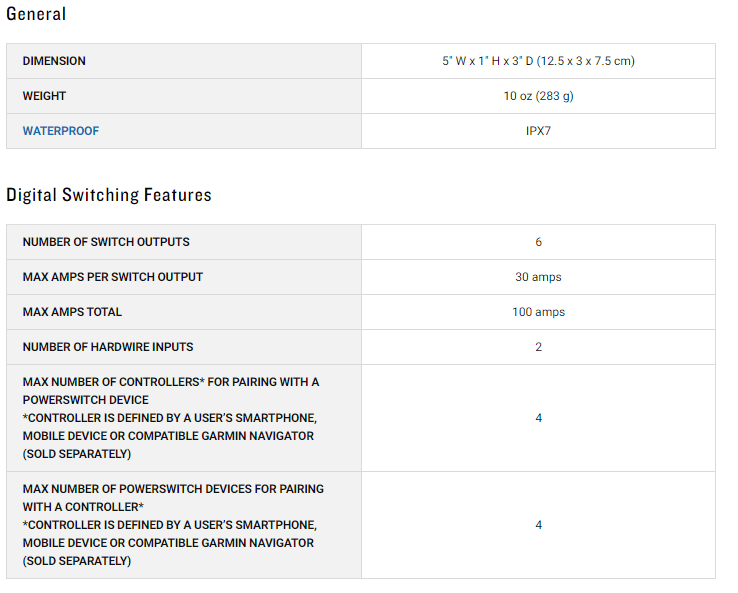The image size is (738, 593).
Task: Select the WEIGHT row label
Action: [x=44, y=96]
